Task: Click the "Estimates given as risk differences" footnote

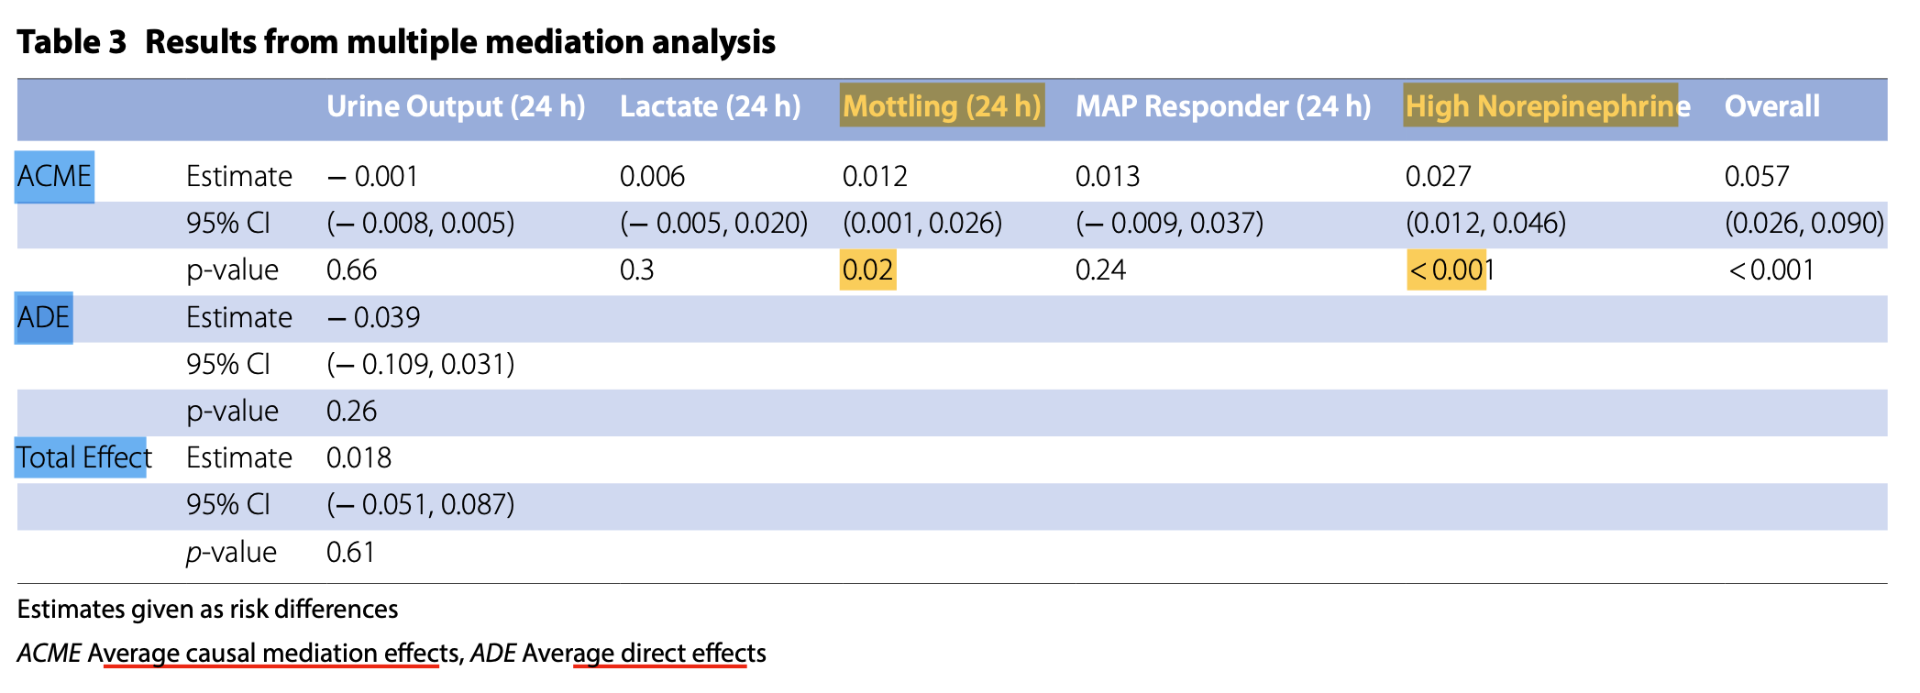Action: pyautogui.click(x=207, y=609)
